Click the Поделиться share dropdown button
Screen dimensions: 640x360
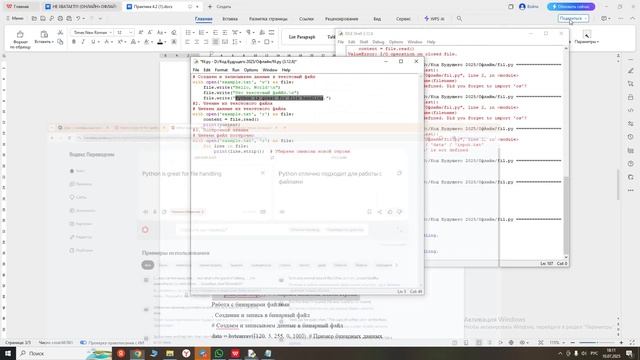coord(573,18)
